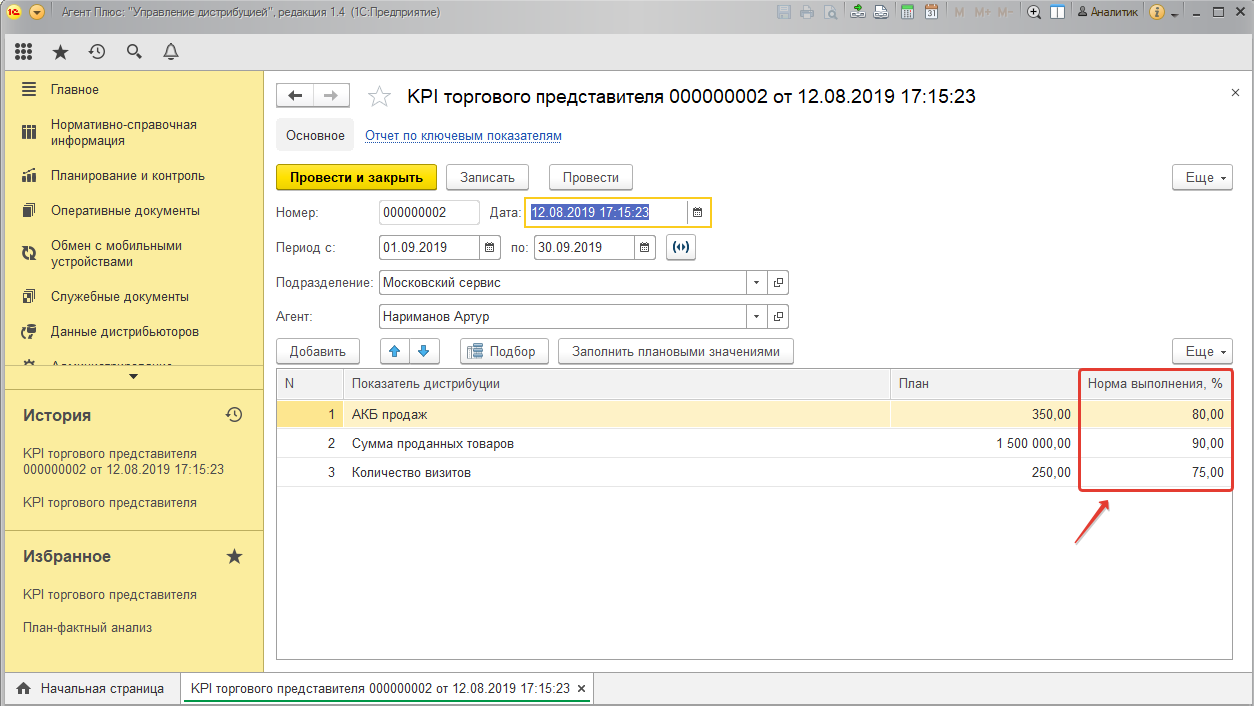Move row down with blue arrow
The width and height of the screenshot is (1254, 706).
click(423, 351)
